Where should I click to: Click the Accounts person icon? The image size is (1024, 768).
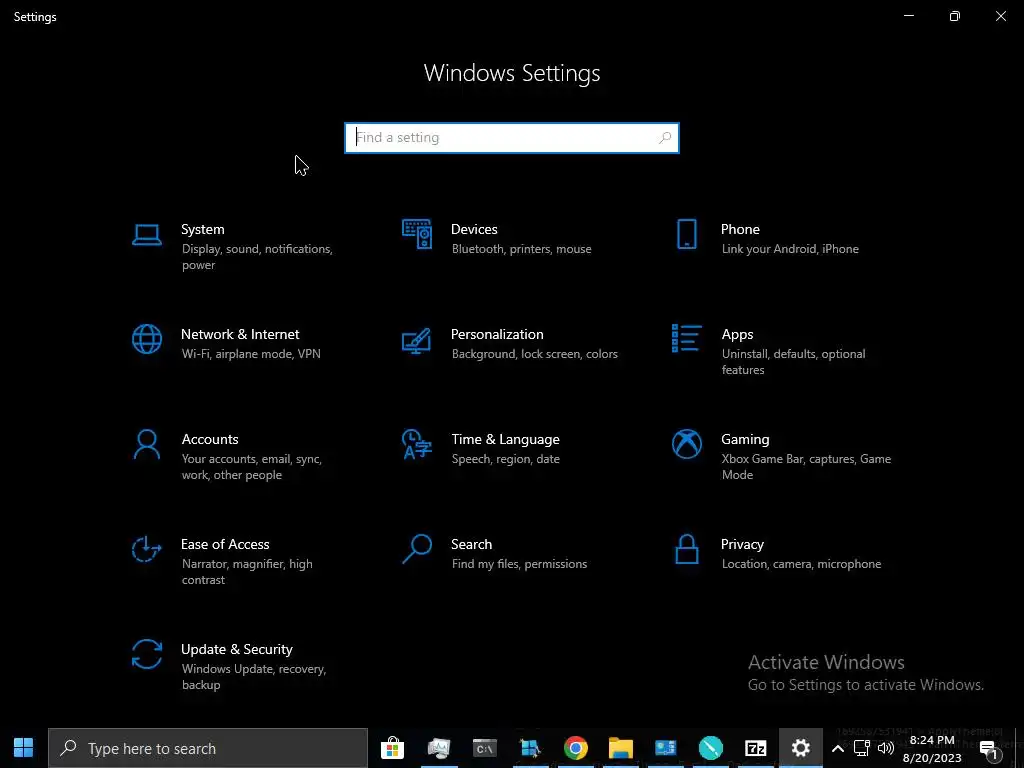coord(146,445)
